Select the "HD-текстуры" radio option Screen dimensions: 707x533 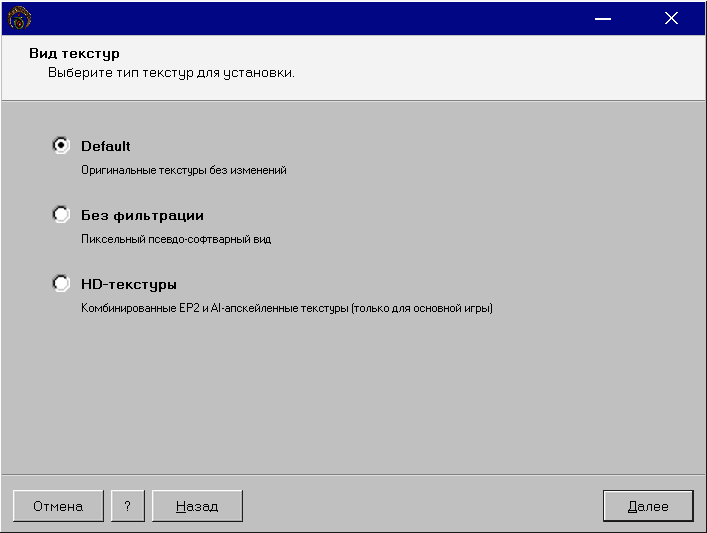click(x=61, y=283)
